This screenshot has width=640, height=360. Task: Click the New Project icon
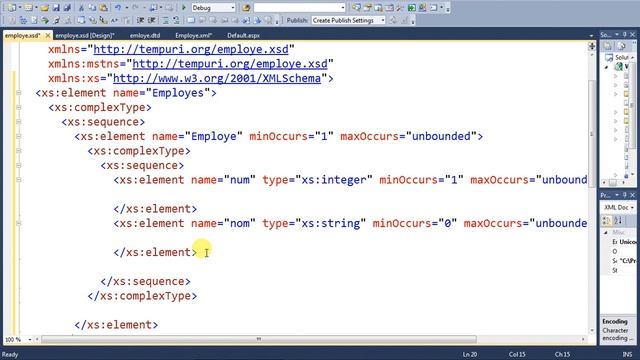[x=12, y=8]
